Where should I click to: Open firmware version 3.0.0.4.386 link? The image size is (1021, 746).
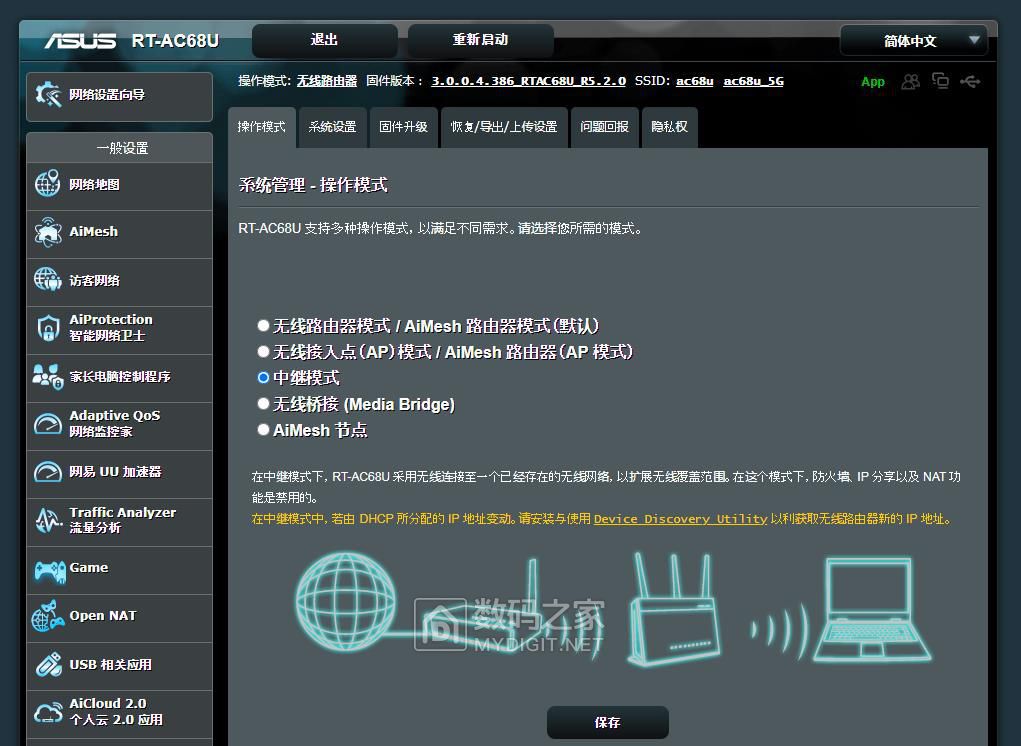click(x=529, y=81)
